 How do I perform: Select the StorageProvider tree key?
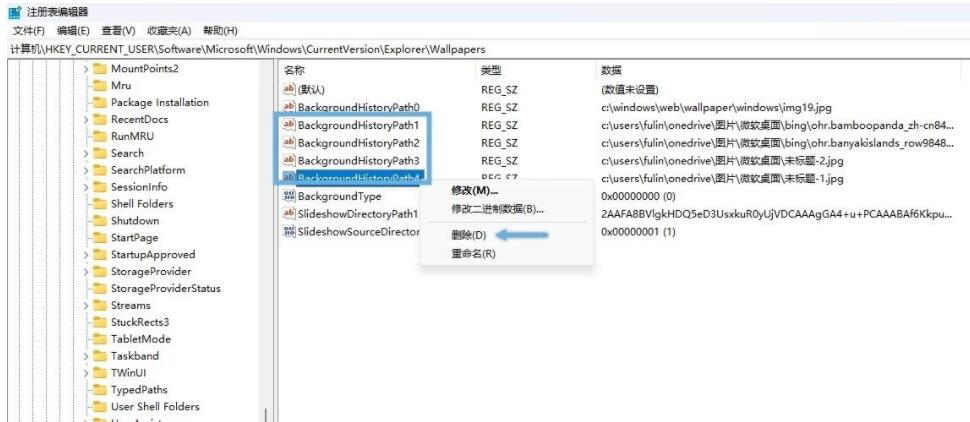pyautogui.click(x=151, y=272)
